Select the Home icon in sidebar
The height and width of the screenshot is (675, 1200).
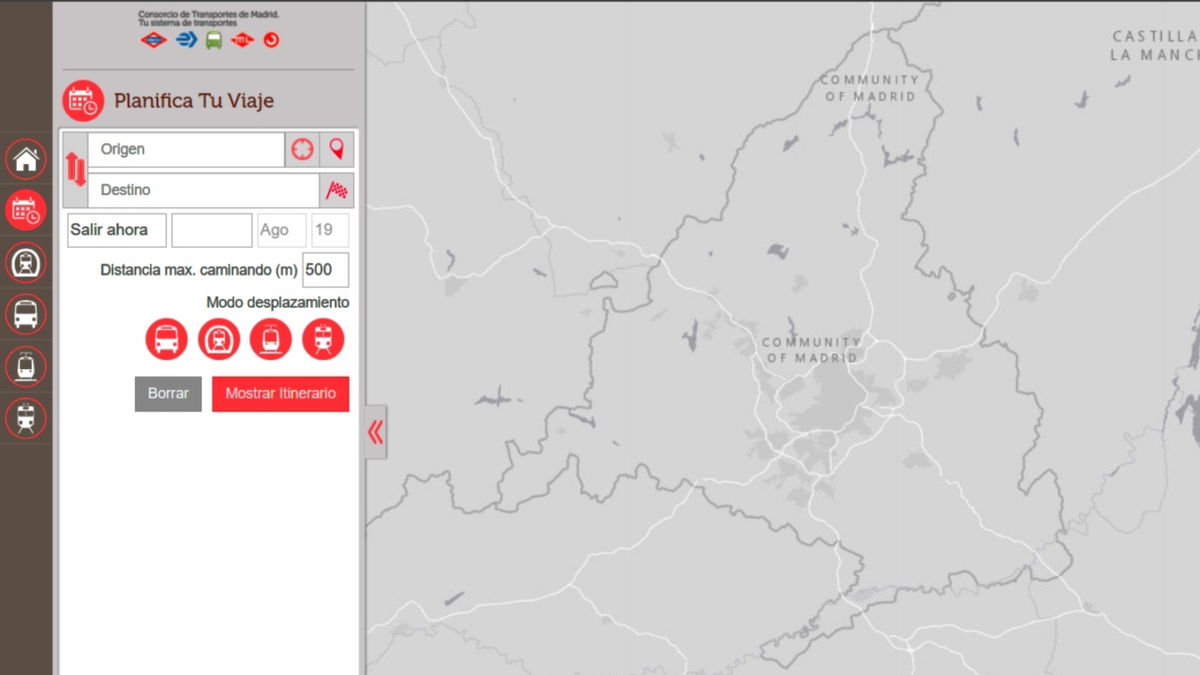coord(26,159)
